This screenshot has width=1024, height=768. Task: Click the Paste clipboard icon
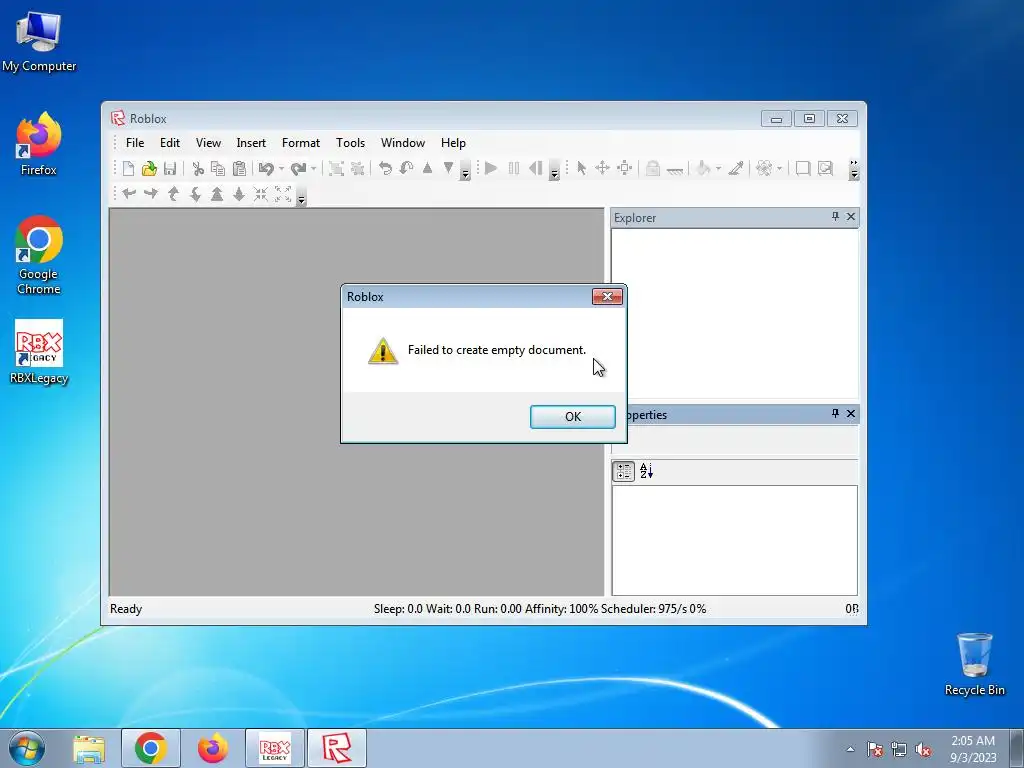pyautogui.click(x=240, y=168)
